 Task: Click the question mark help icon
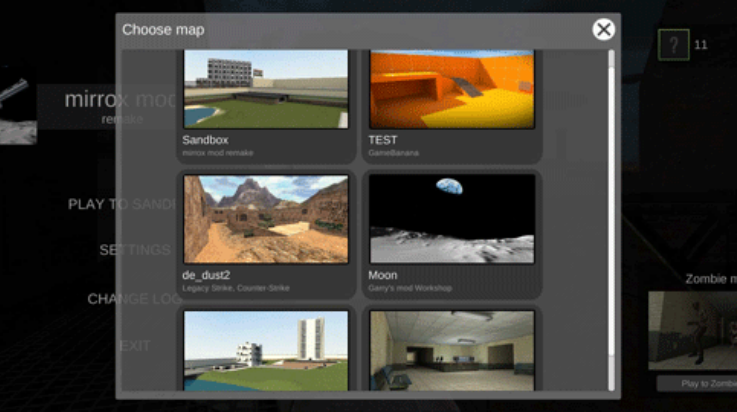click(673, 46)
